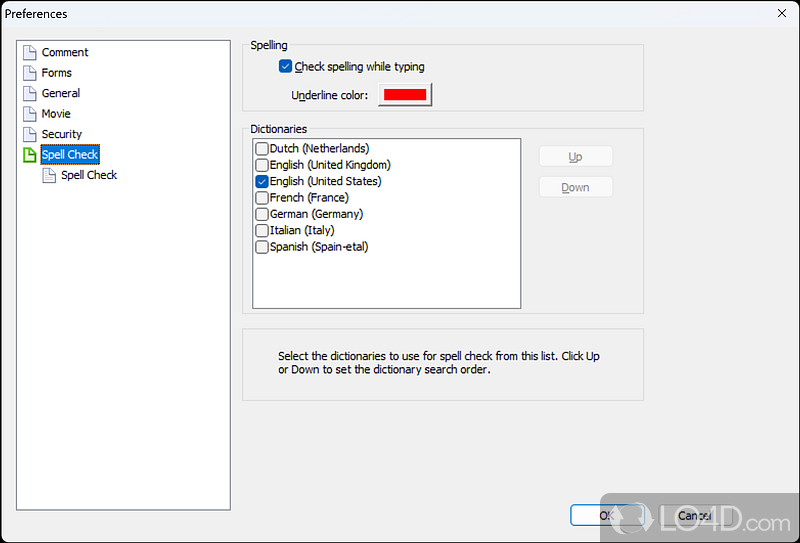Click the 'French (France)' dictionary label
Image resolution: width=800 pixels, height=543 pixels.
tap(309, 198)
